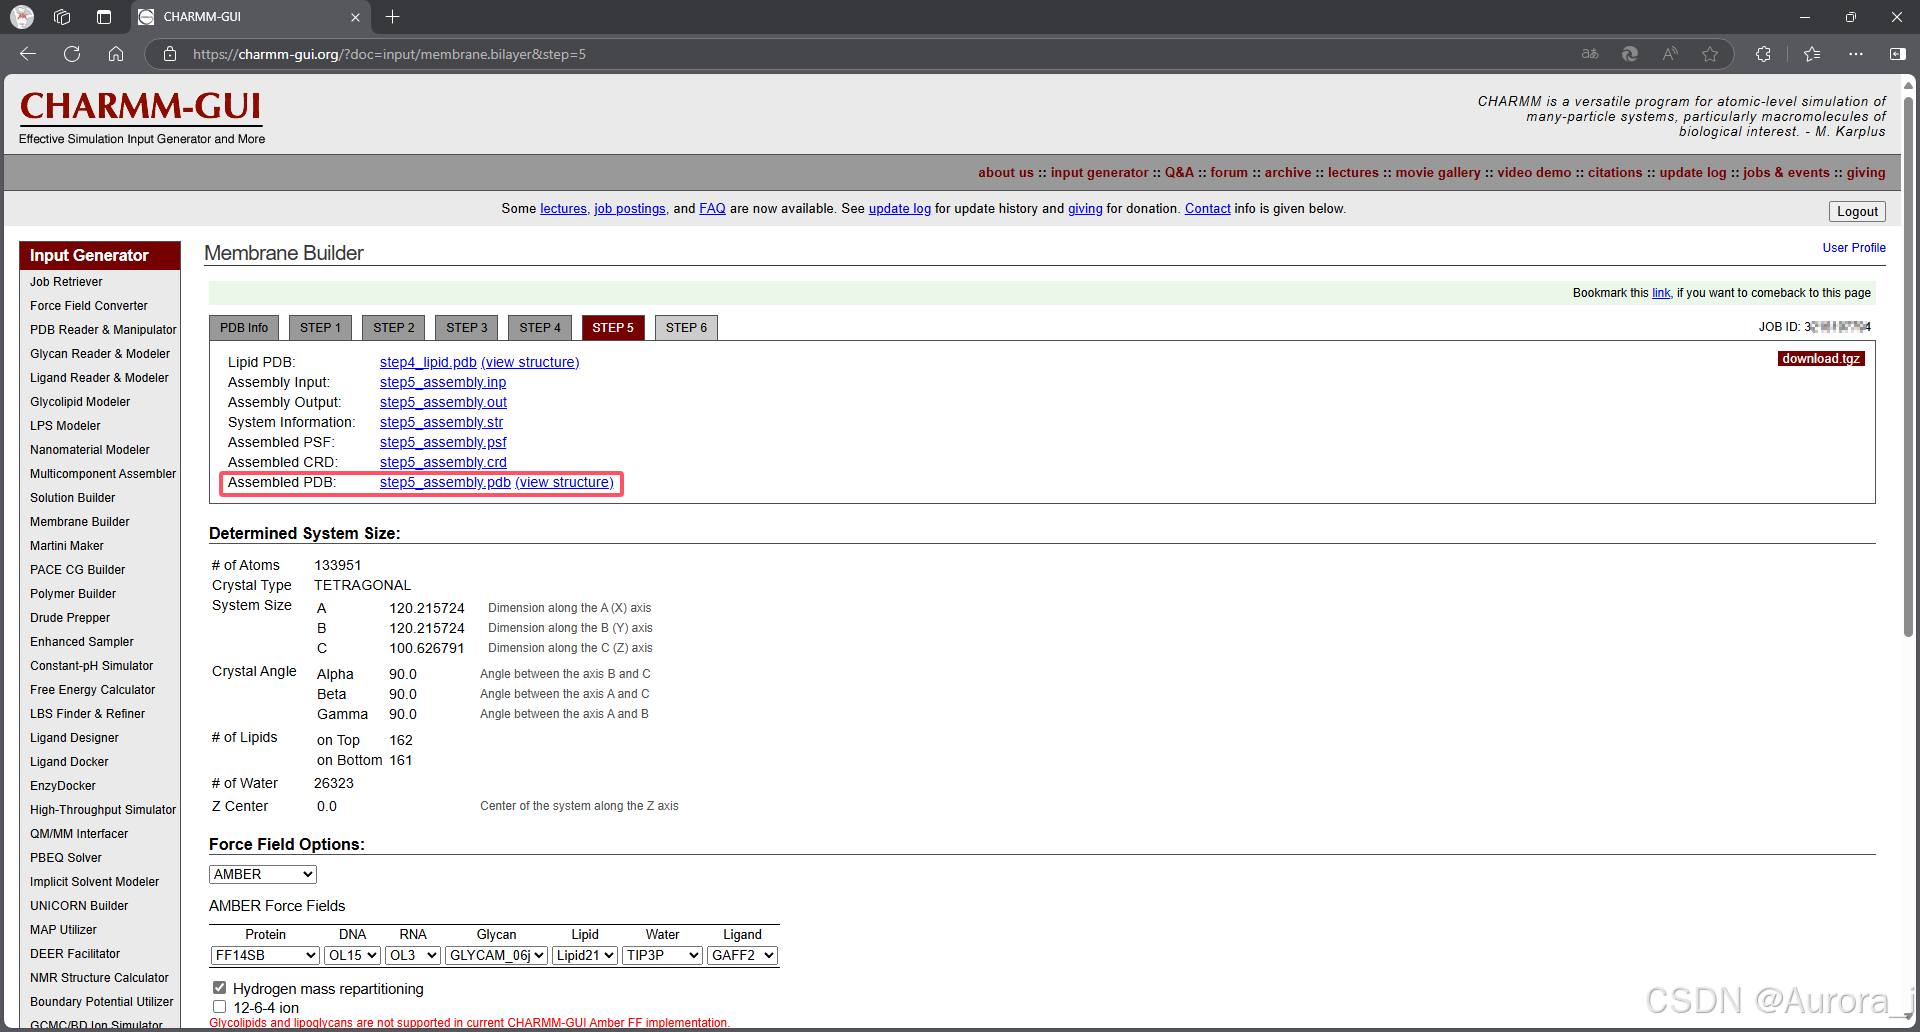Open the Lipid21 dropdown
Screen dimensions: 1920x1032
tap(585, 955)
